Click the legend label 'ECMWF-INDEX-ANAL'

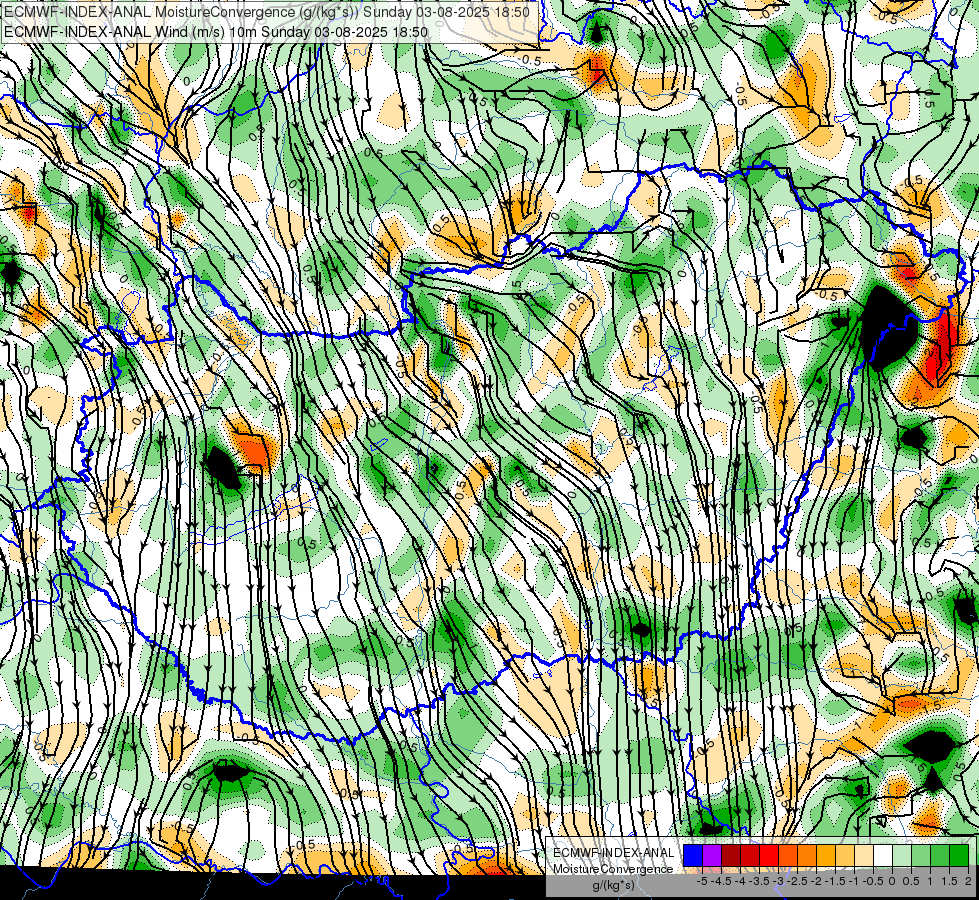click(x=614, y=853)
